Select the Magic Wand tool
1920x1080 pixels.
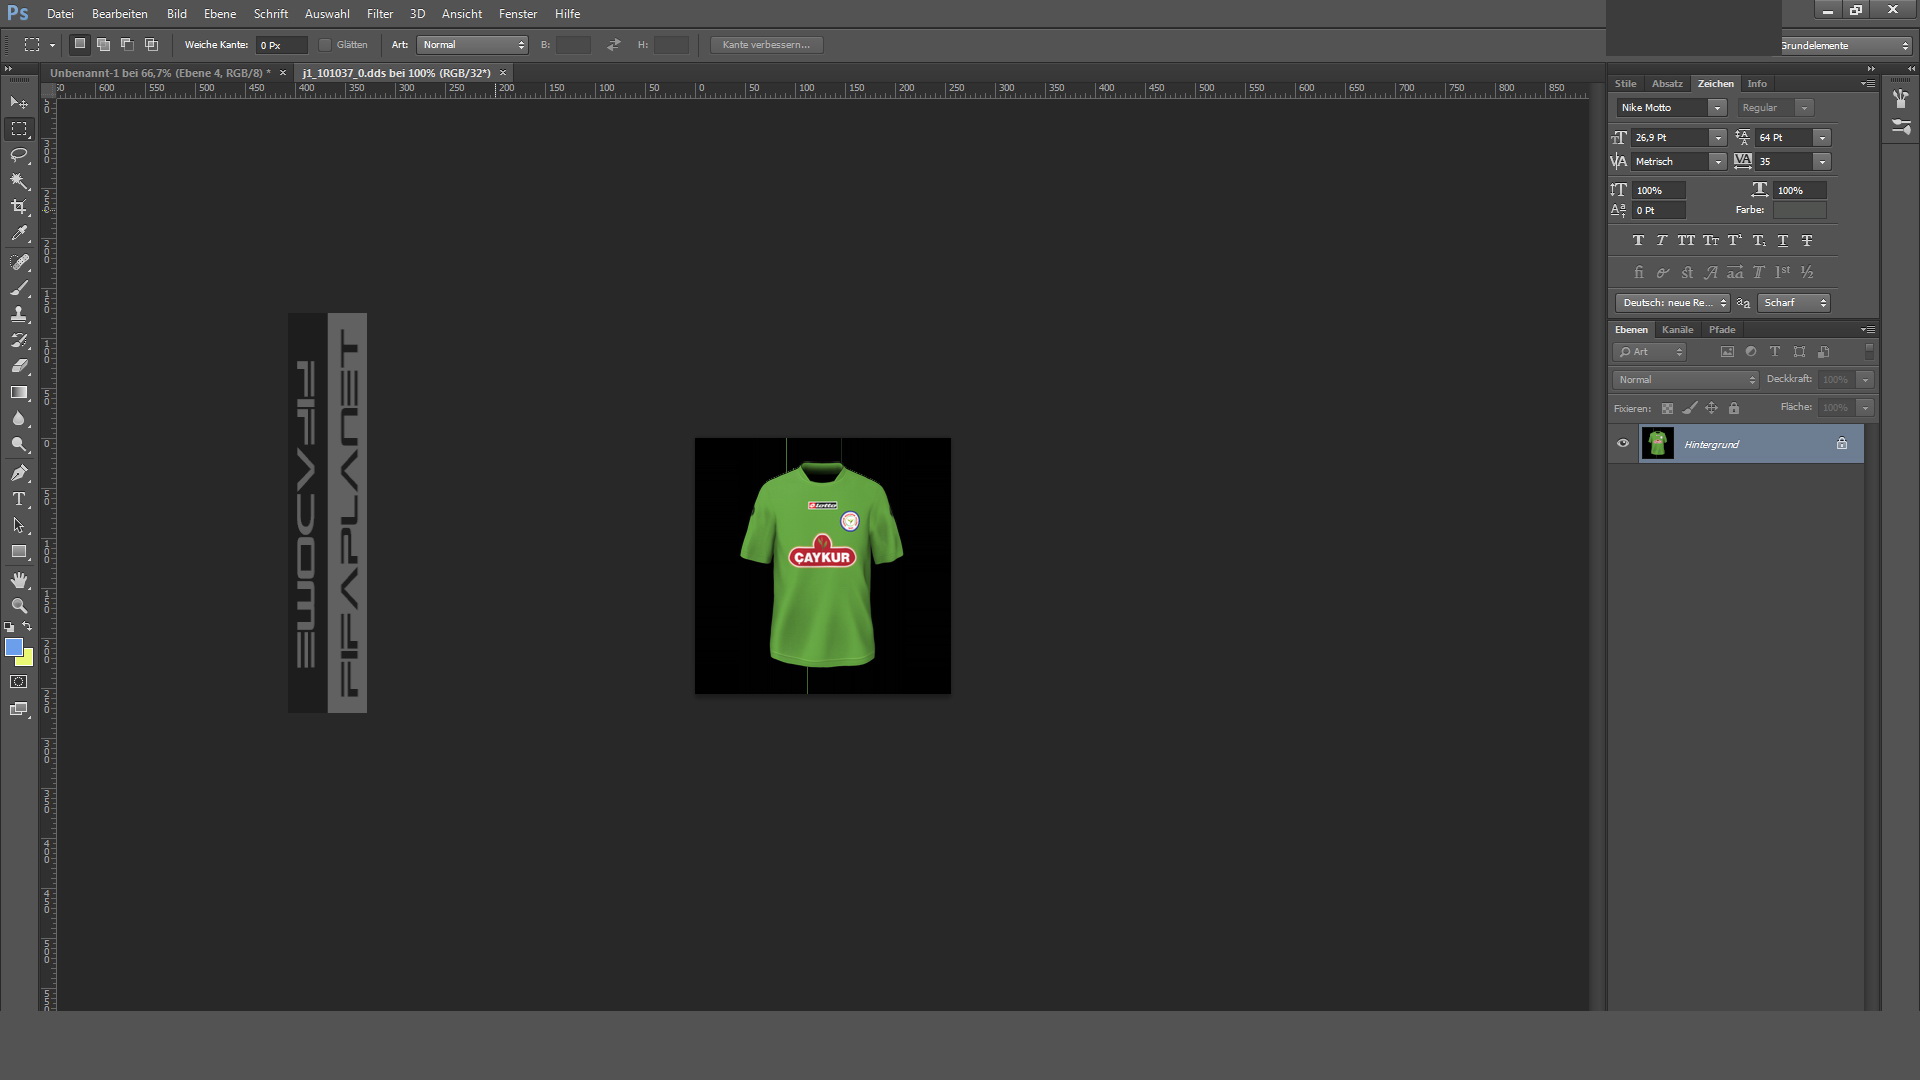[19, 181]
